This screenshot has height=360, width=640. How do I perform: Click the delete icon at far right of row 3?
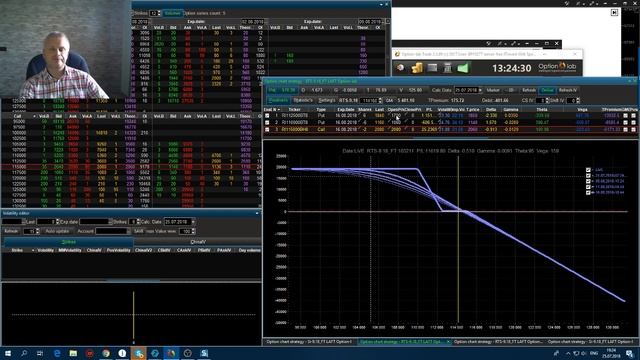point(633,129)
